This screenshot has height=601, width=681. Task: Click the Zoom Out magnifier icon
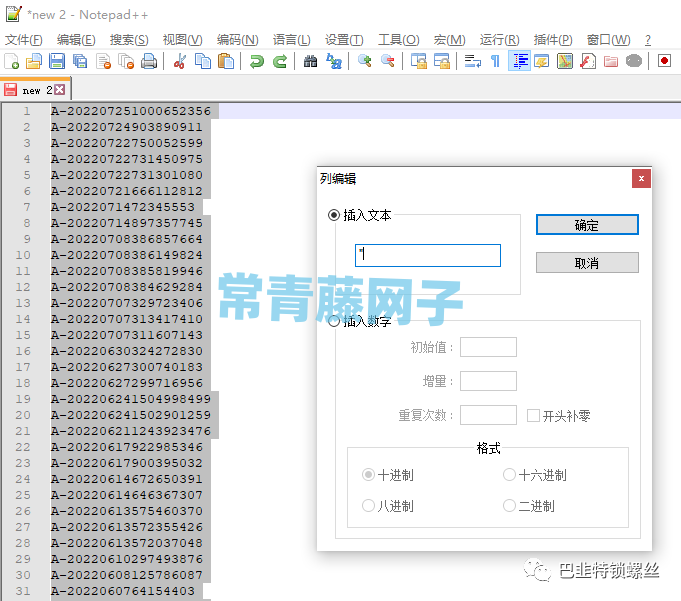point(387,61)
